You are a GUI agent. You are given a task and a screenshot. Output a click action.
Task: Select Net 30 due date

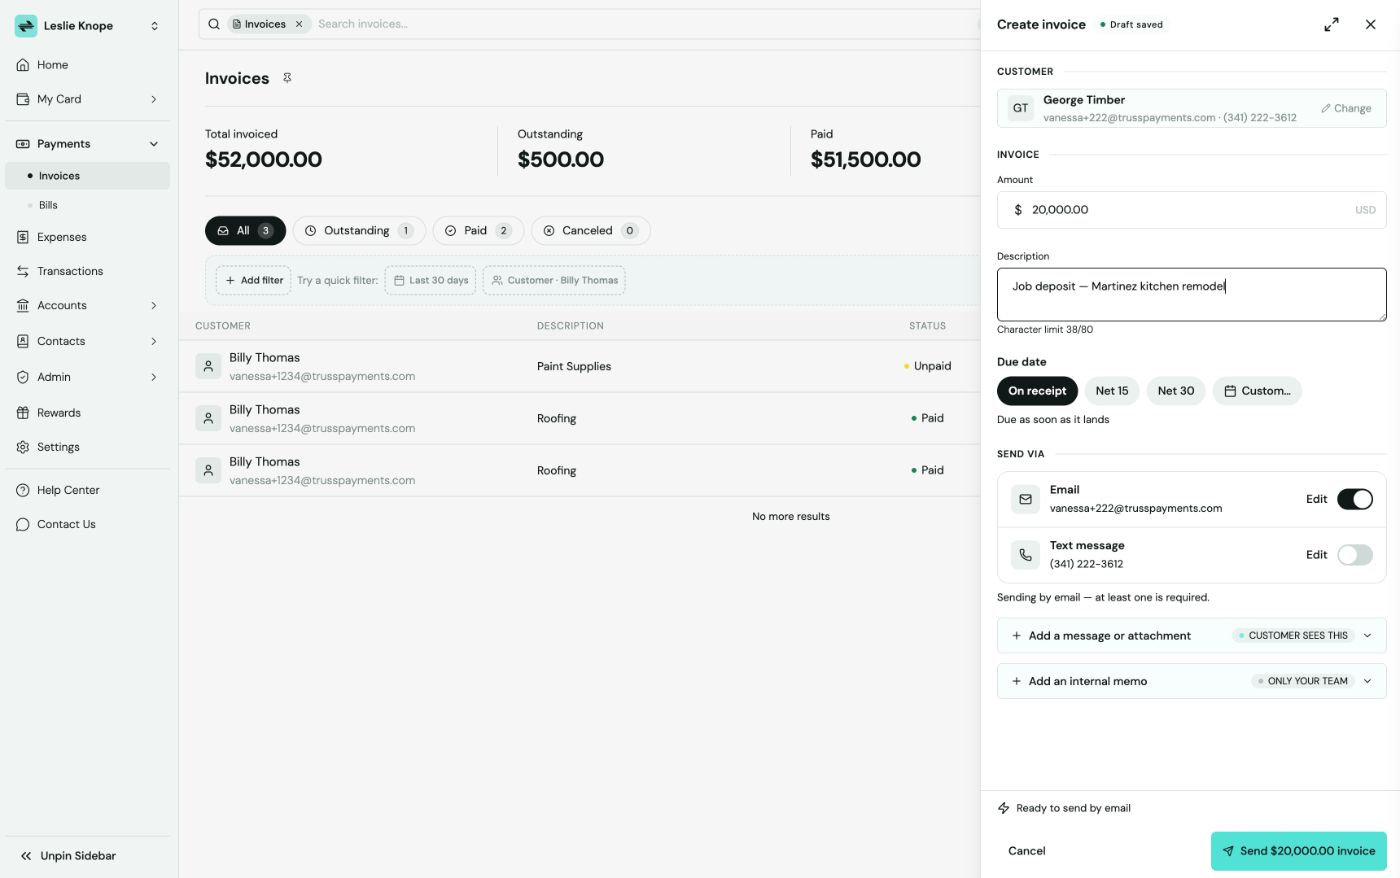point(1176,391)
